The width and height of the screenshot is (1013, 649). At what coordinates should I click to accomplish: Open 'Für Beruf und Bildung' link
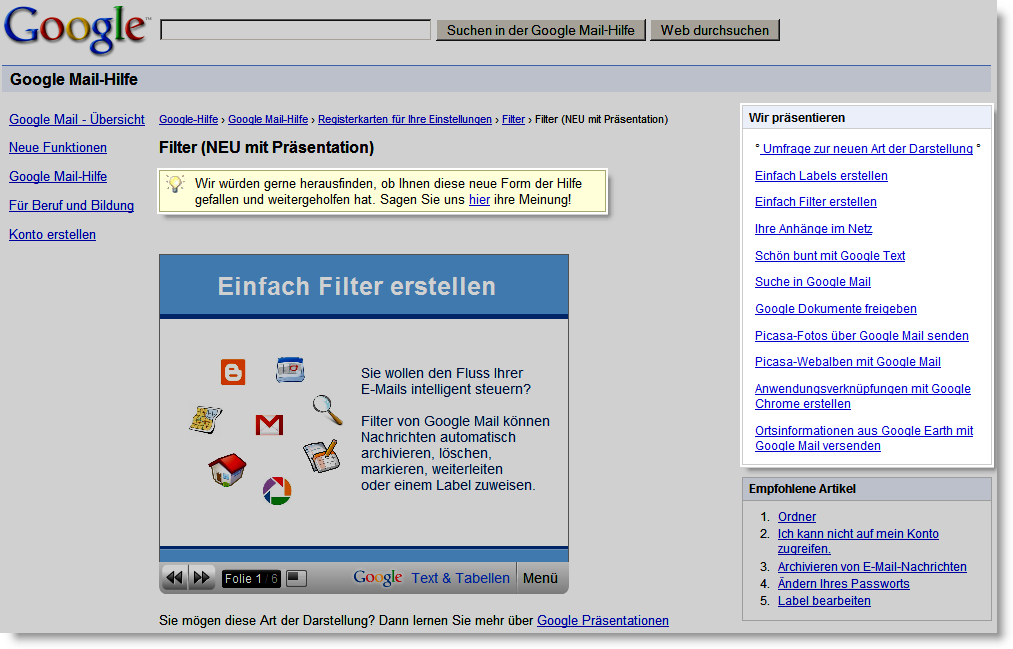[72, 205]
